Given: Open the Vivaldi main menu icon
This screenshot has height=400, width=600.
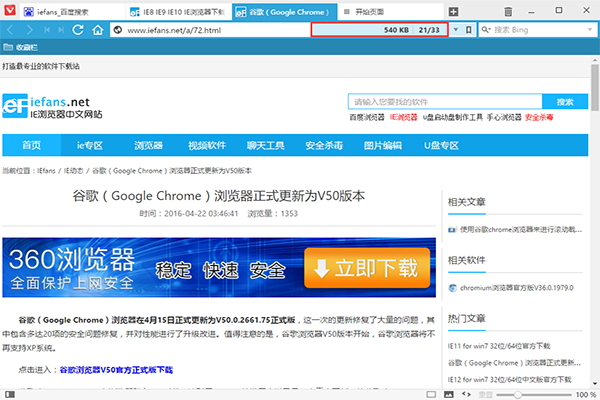Looking at the screenshot, I should (x=10, y=10).
